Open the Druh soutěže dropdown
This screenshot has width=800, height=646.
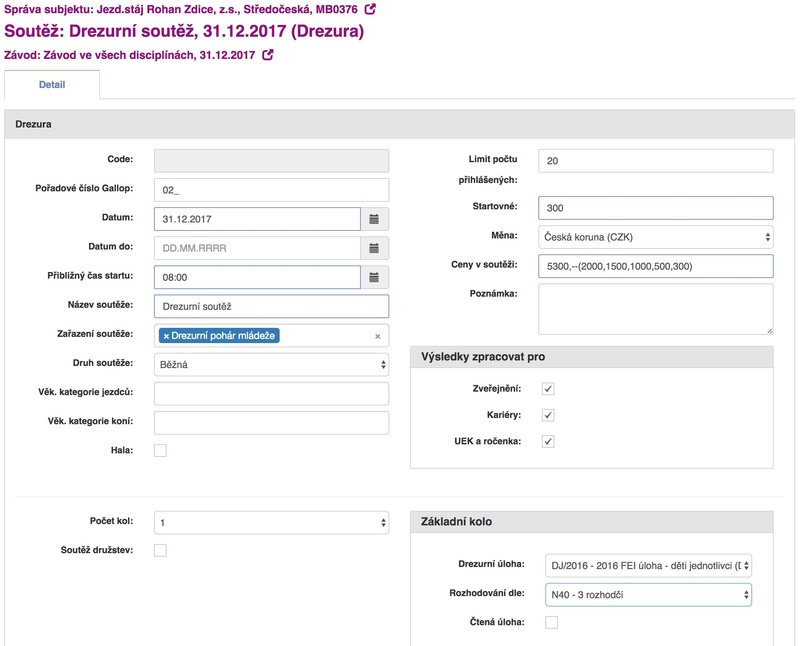tap(271, 365)
